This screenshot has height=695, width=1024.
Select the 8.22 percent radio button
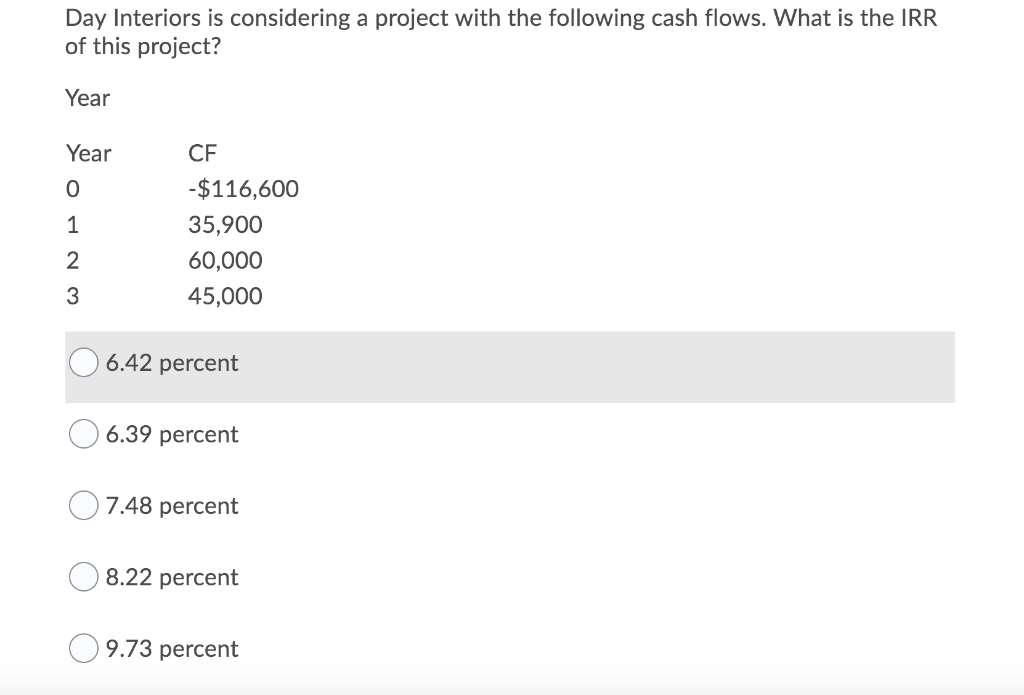pos(84,576)
